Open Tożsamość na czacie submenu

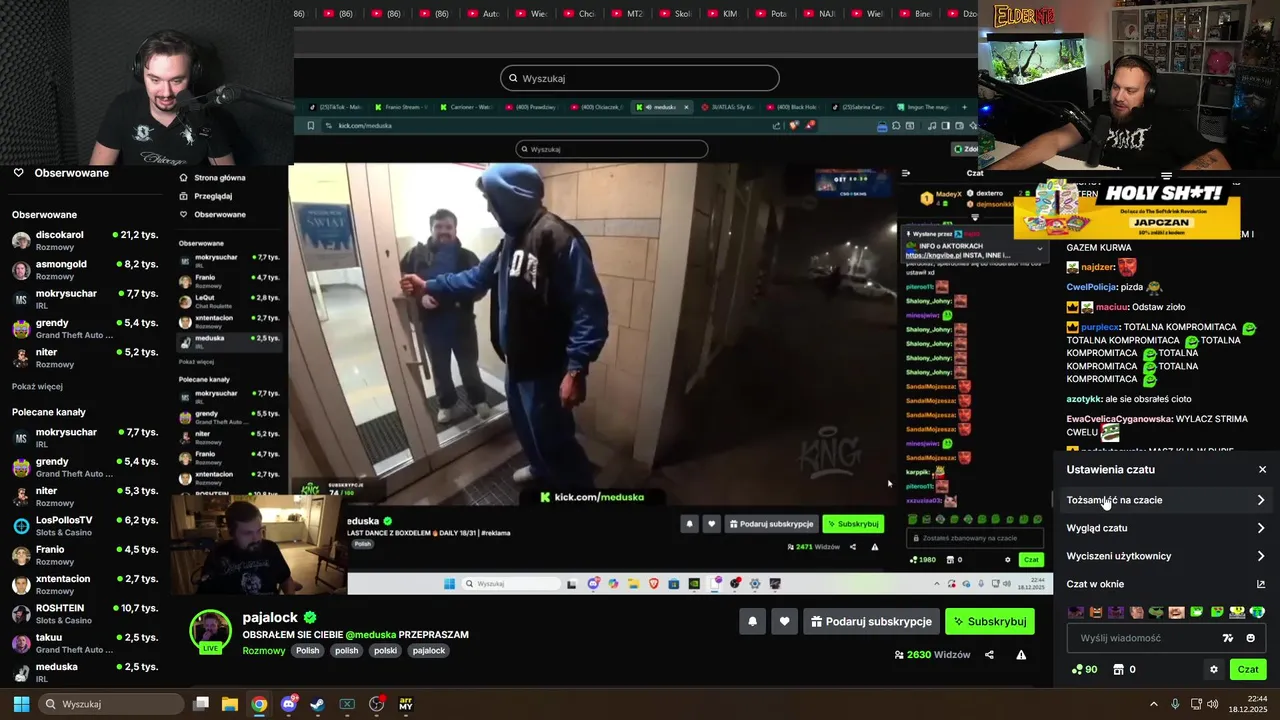coord(1166,500)
